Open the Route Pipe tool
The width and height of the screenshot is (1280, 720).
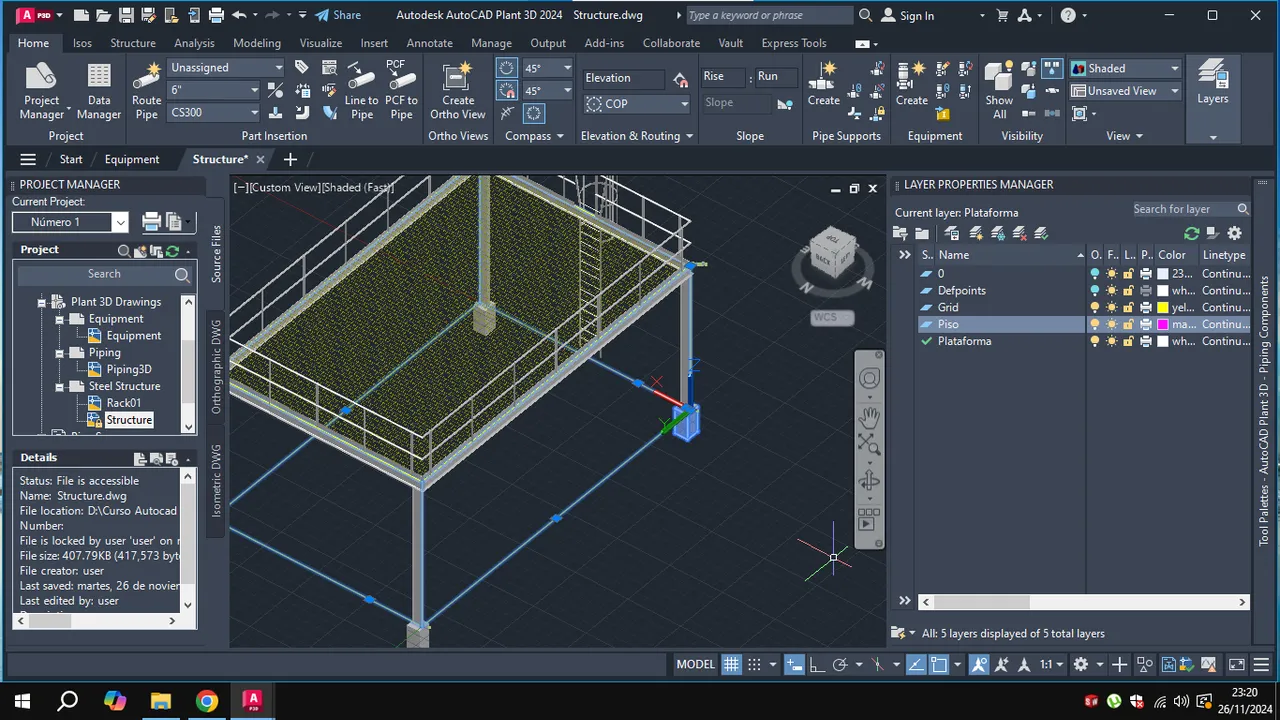coord(146,91)
